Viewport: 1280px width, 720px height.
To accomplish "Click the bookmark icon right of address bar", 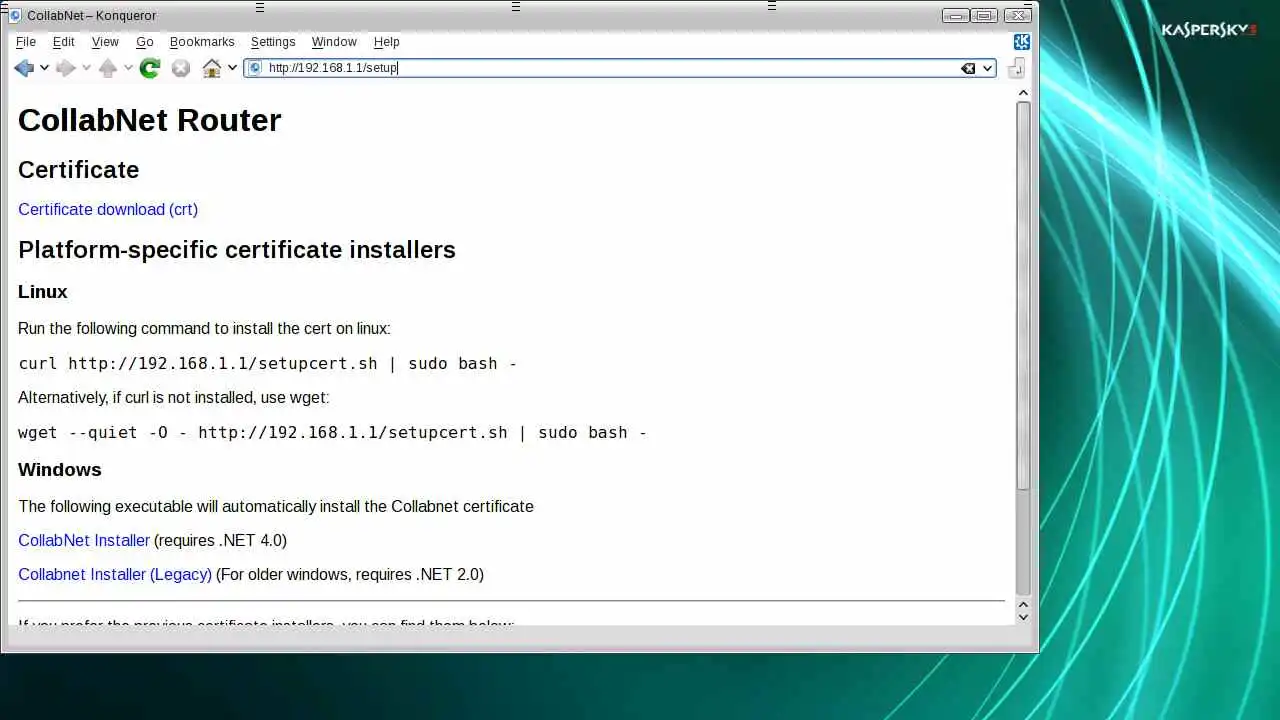I will click(x=1017, y=68).
